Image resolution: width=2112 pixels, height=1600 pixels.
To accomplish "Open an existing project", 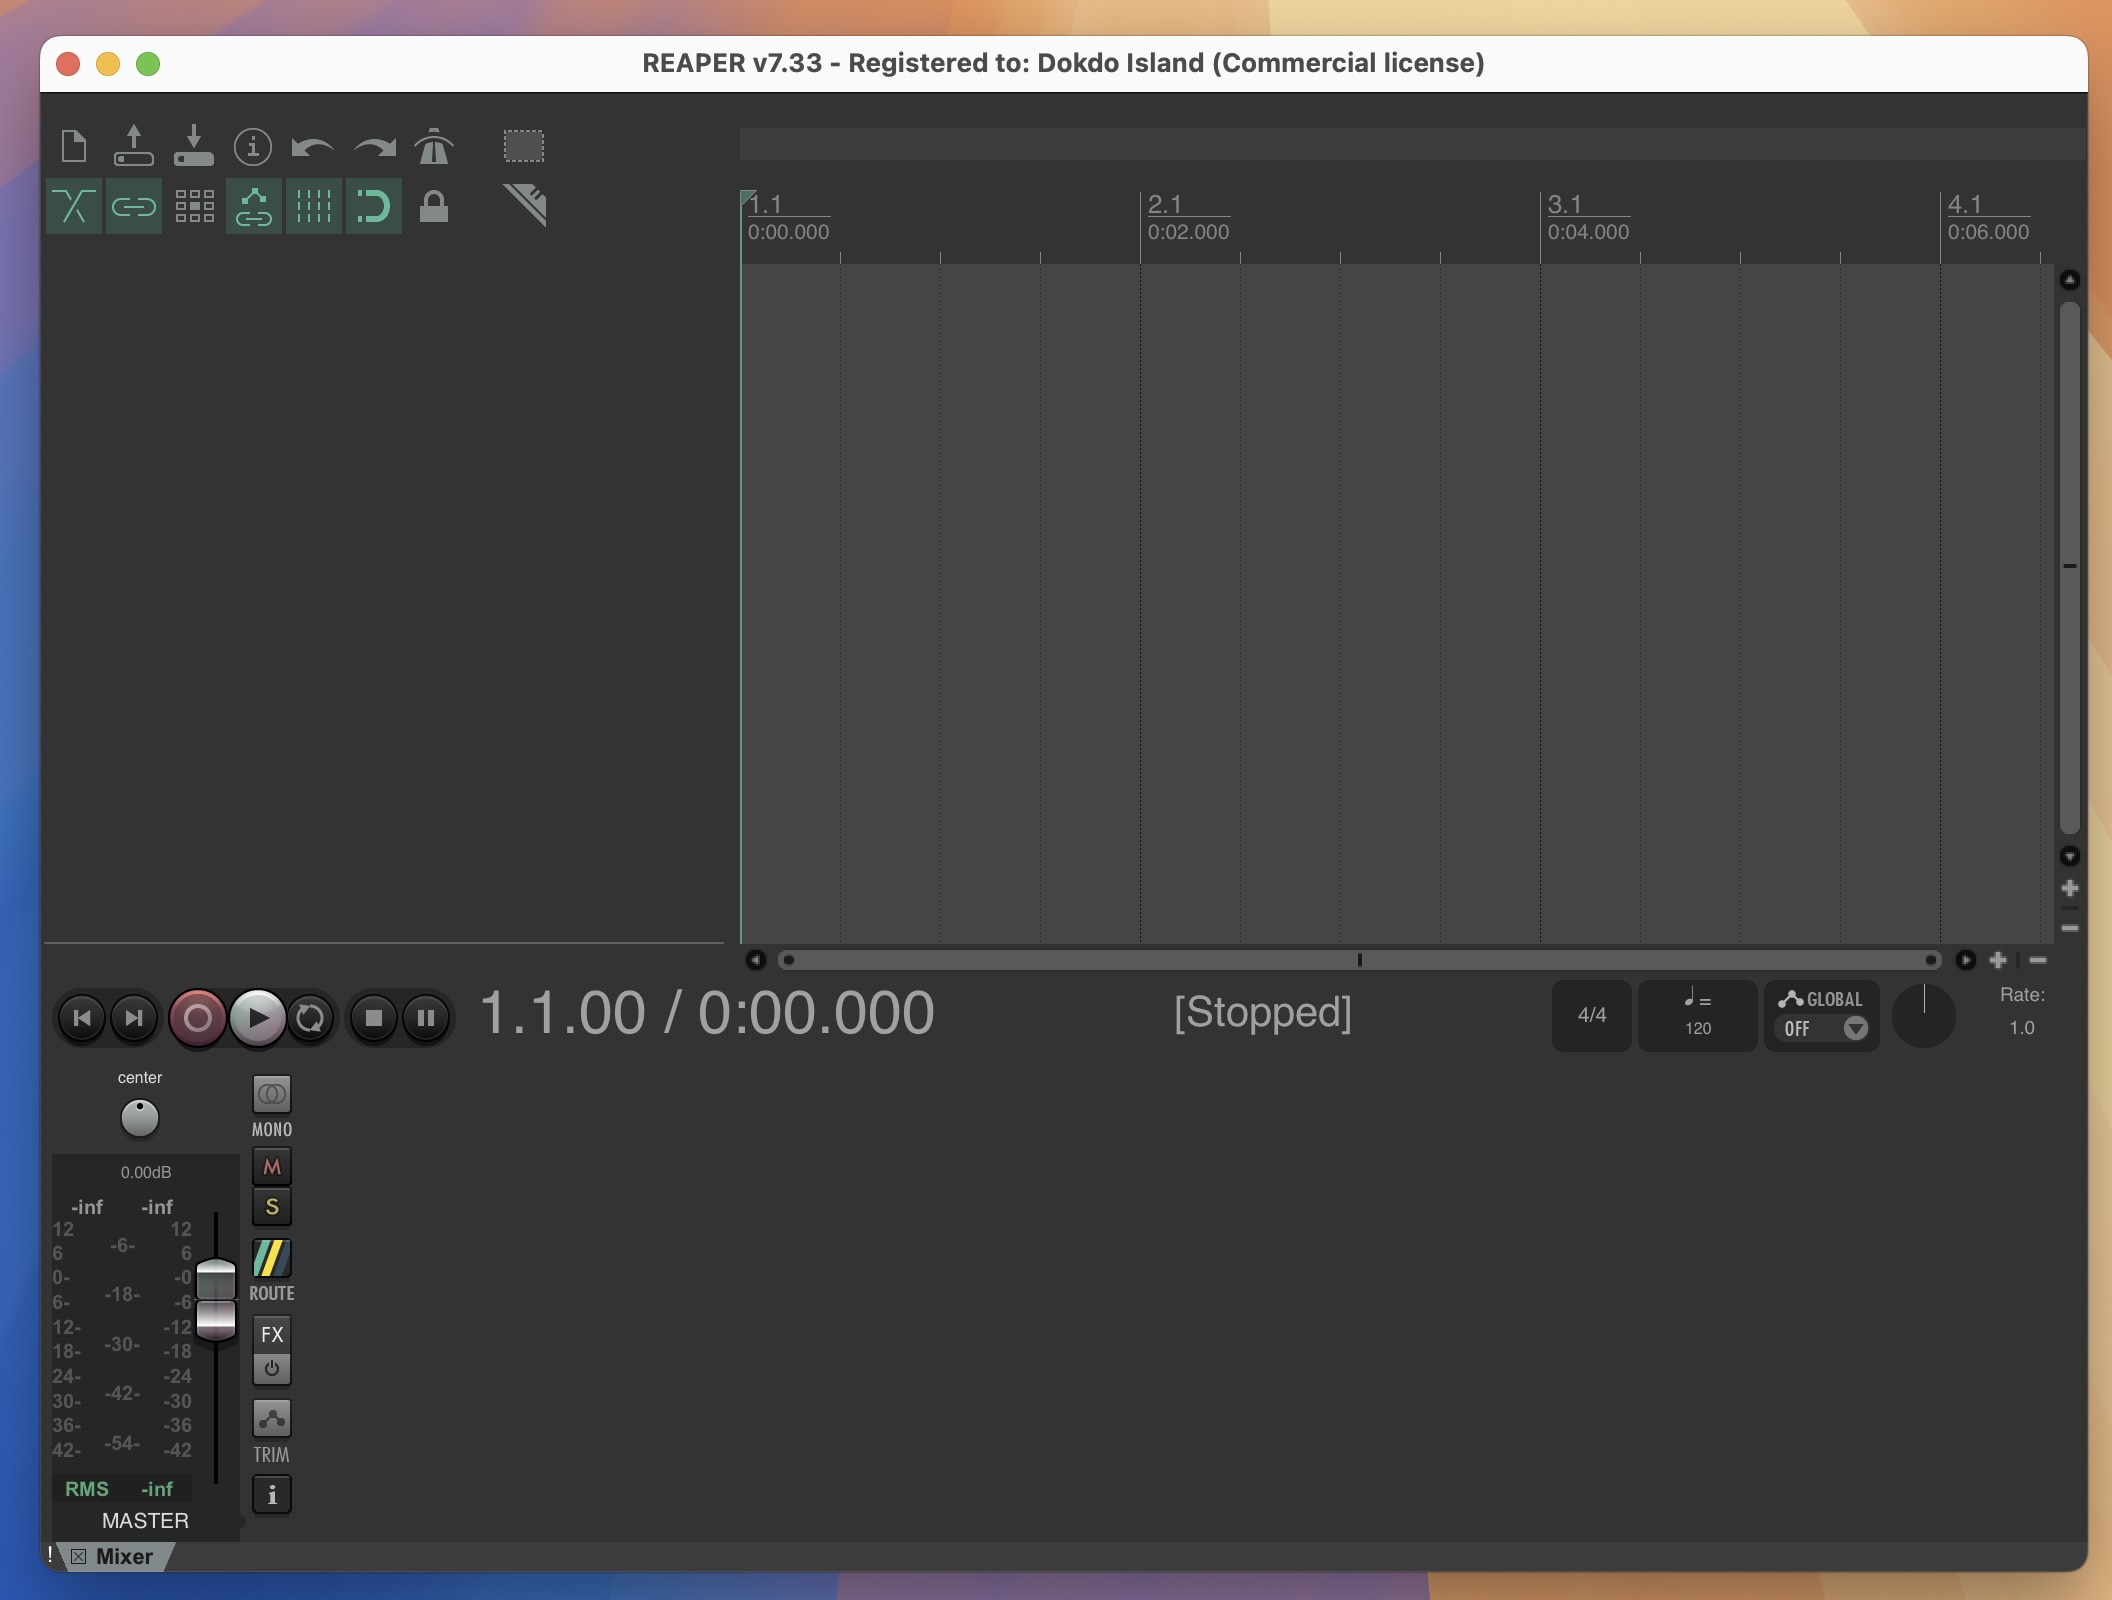I will coord(133,146).
